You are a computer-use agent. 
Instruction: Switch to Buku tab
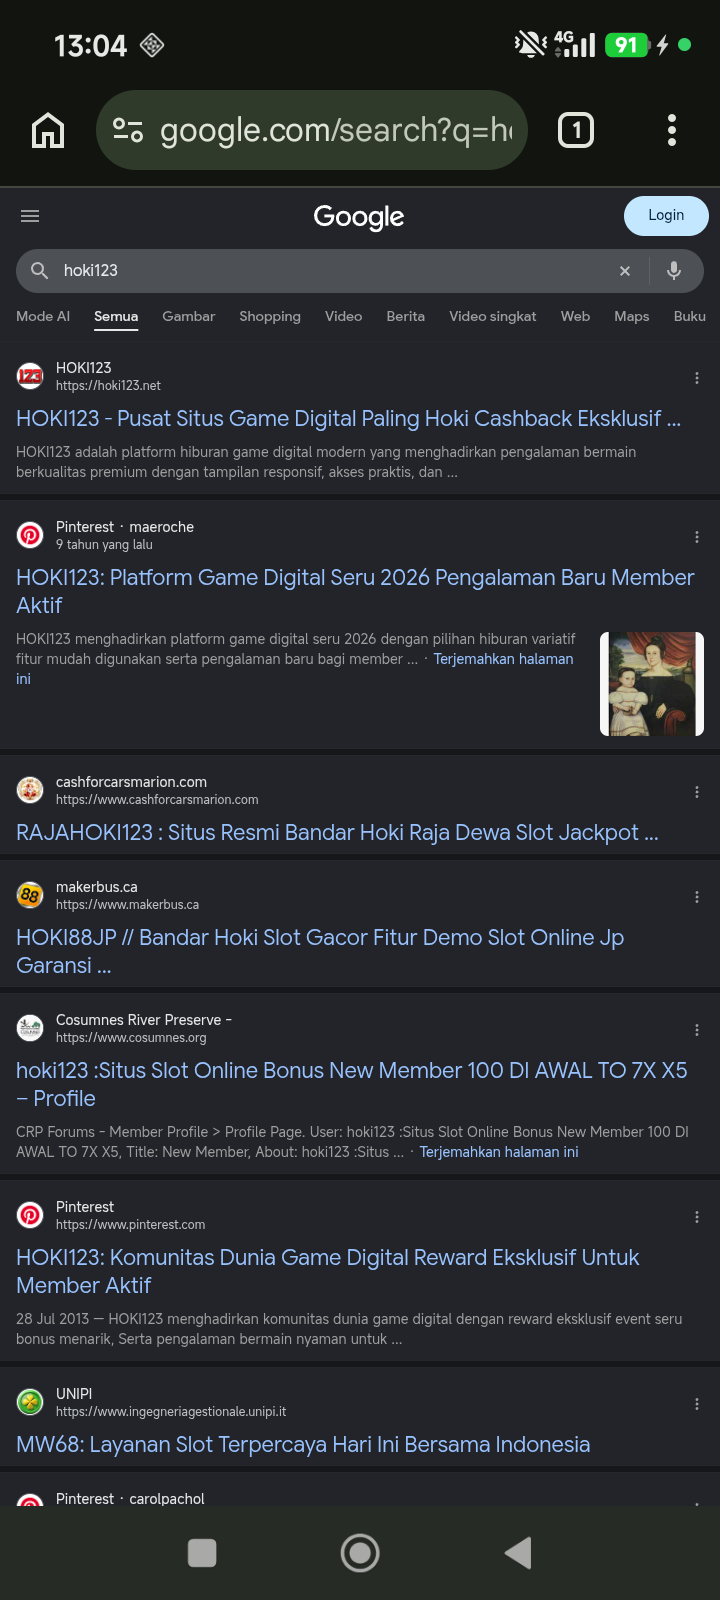tap(690, 316)
